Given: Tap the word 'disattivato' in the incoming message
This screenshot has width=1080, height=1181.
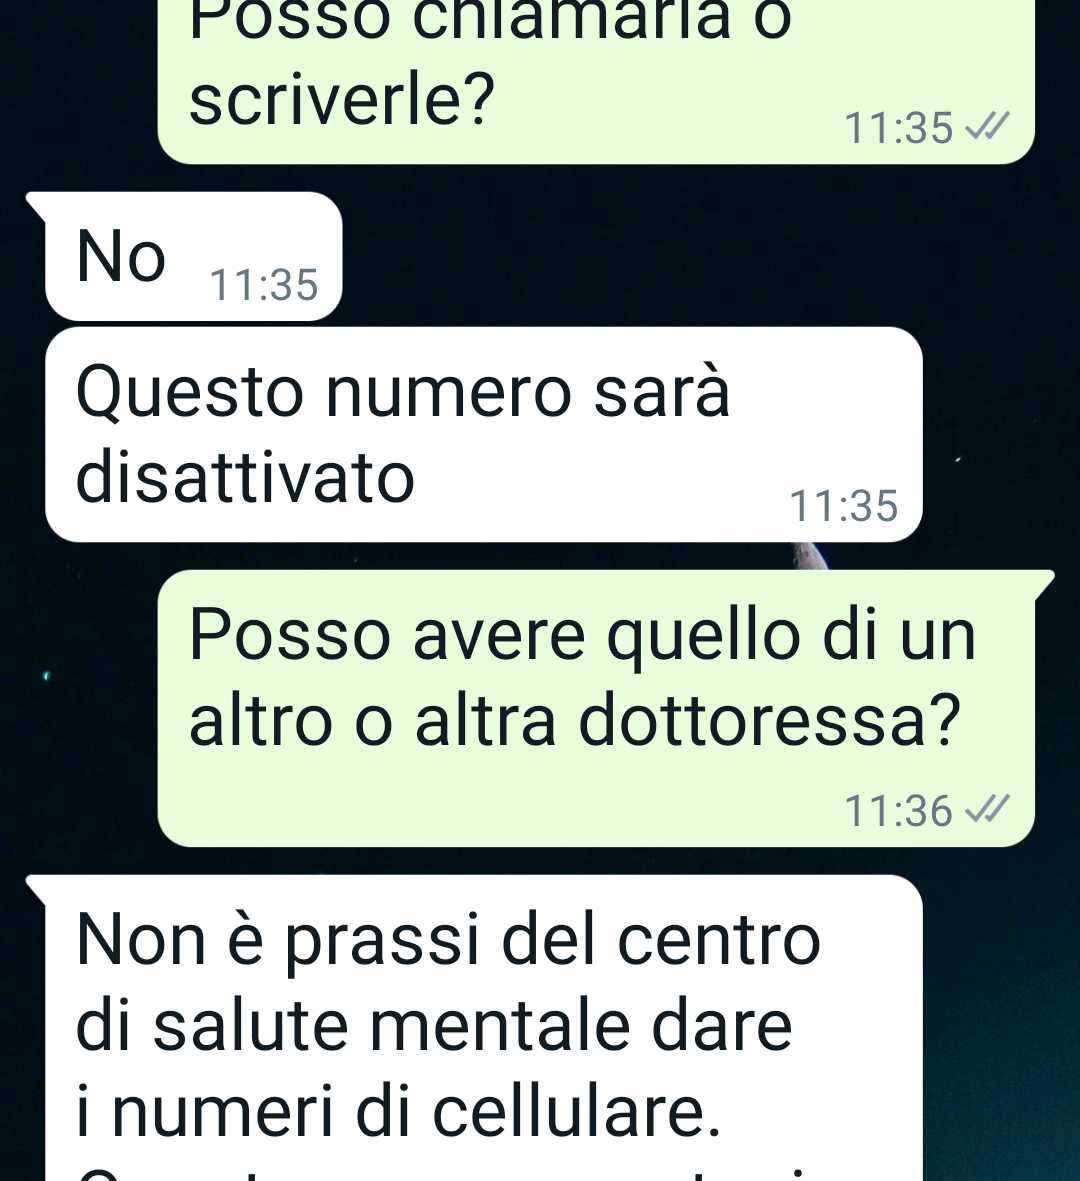Looking at the screenshot, I should point(246,478).
